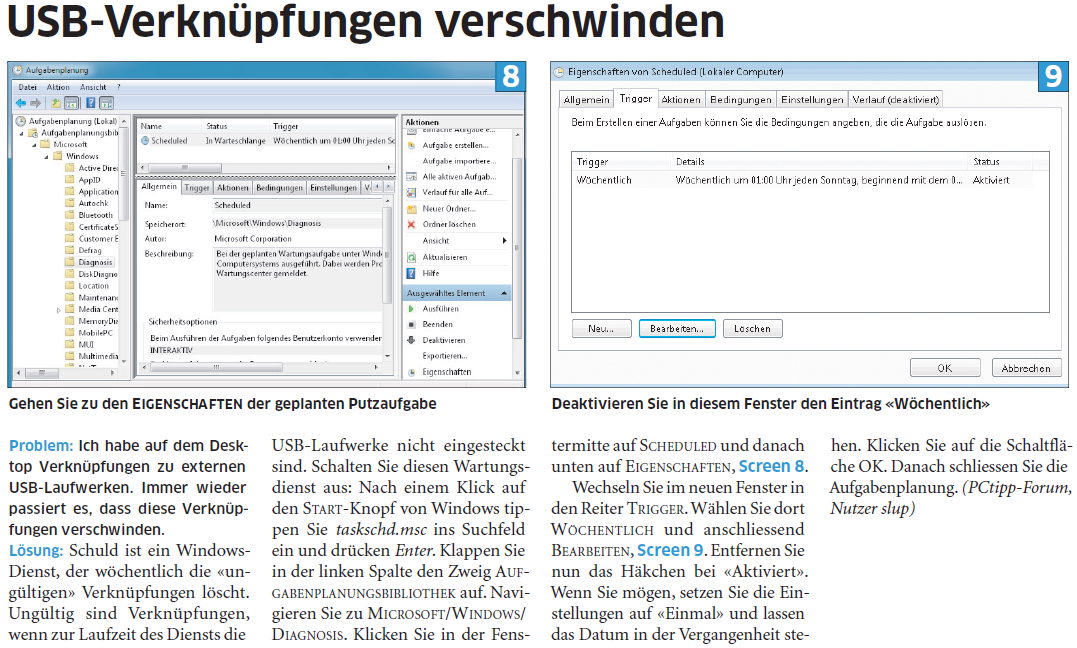Toggle the console tree toolbar icon

click(x=71, y=103)
